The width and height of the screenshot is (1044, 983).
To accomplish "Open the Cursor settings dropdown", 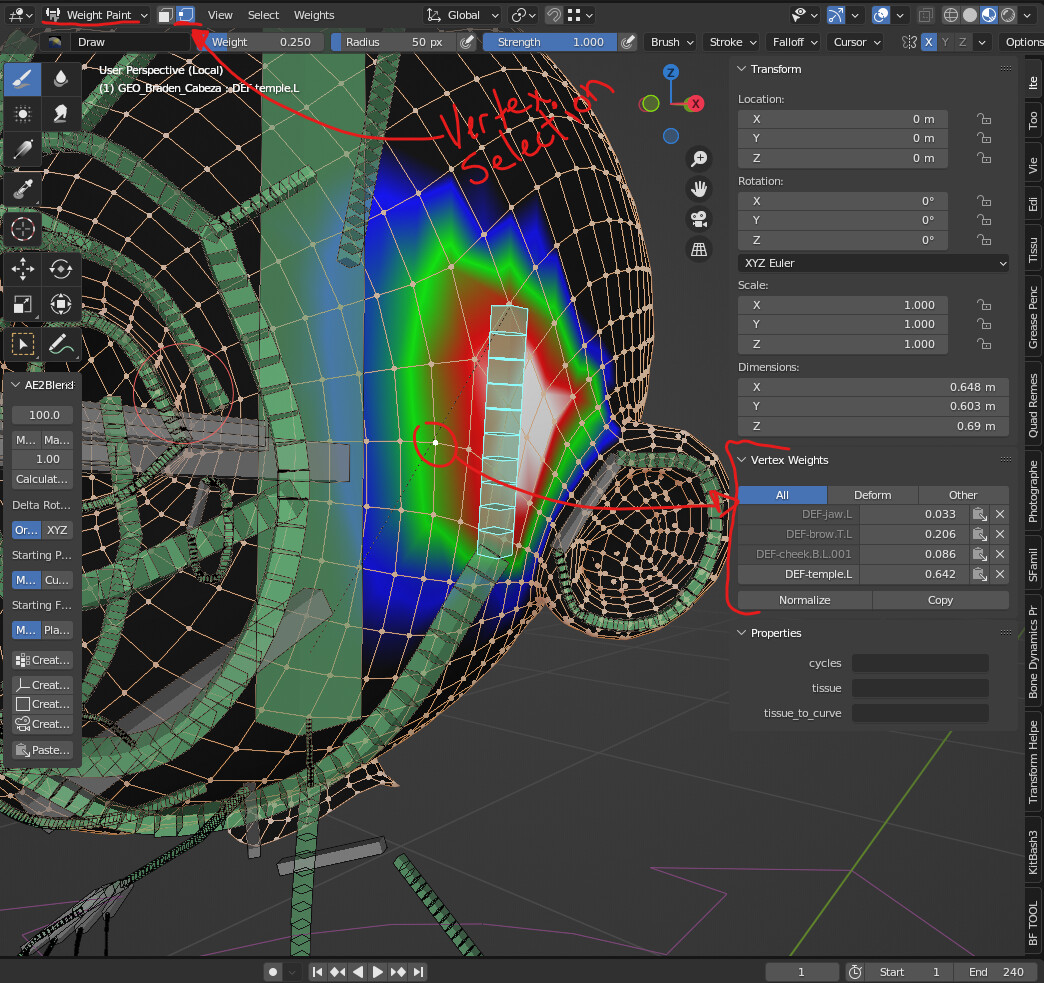I will tap(856, 42).
